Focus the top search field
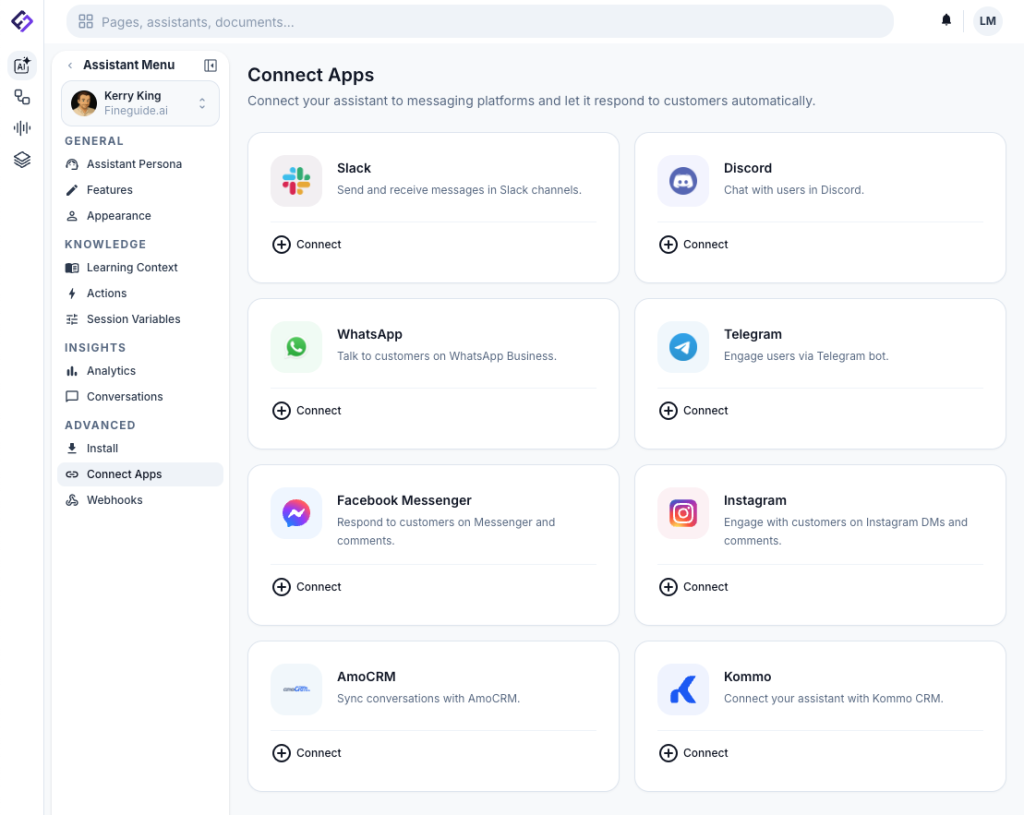The height and width of the screenshot is (815, 1024). (480, 21)
